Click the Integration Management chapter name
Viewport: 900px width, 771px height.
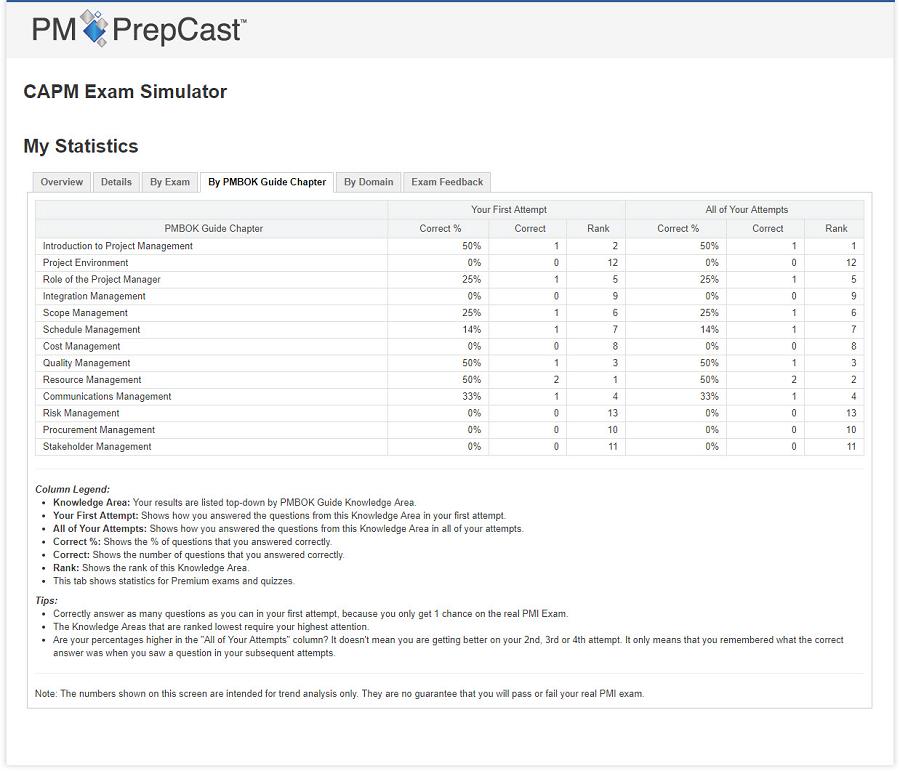(x=94, y=296)
